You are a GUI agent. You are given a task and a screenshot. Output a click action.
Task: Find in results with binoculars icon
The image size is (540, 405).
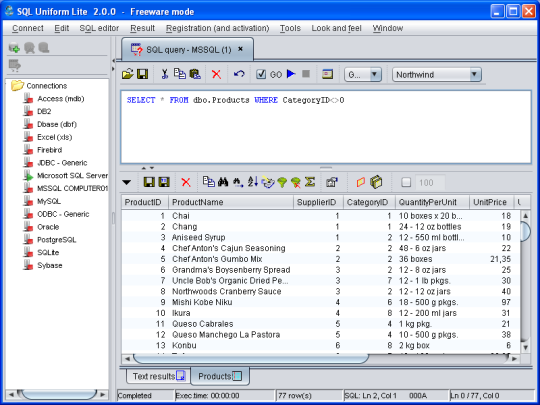223,182
